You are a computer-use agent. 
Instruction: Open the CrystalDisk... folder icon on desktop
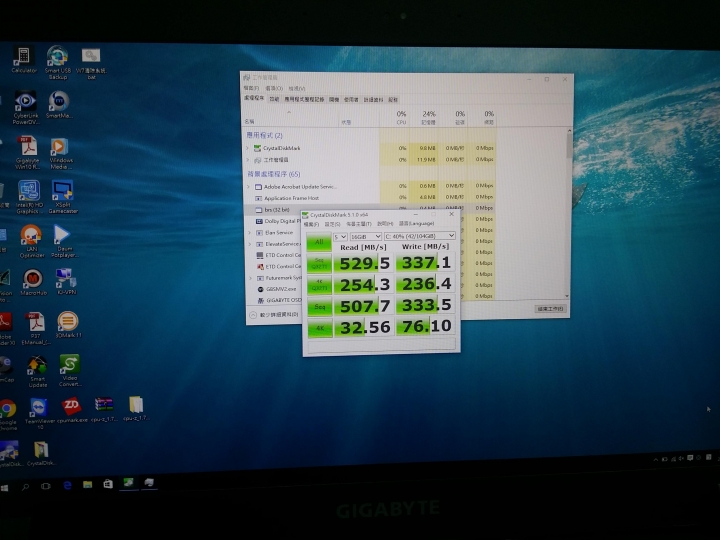(x=41, y=454)
